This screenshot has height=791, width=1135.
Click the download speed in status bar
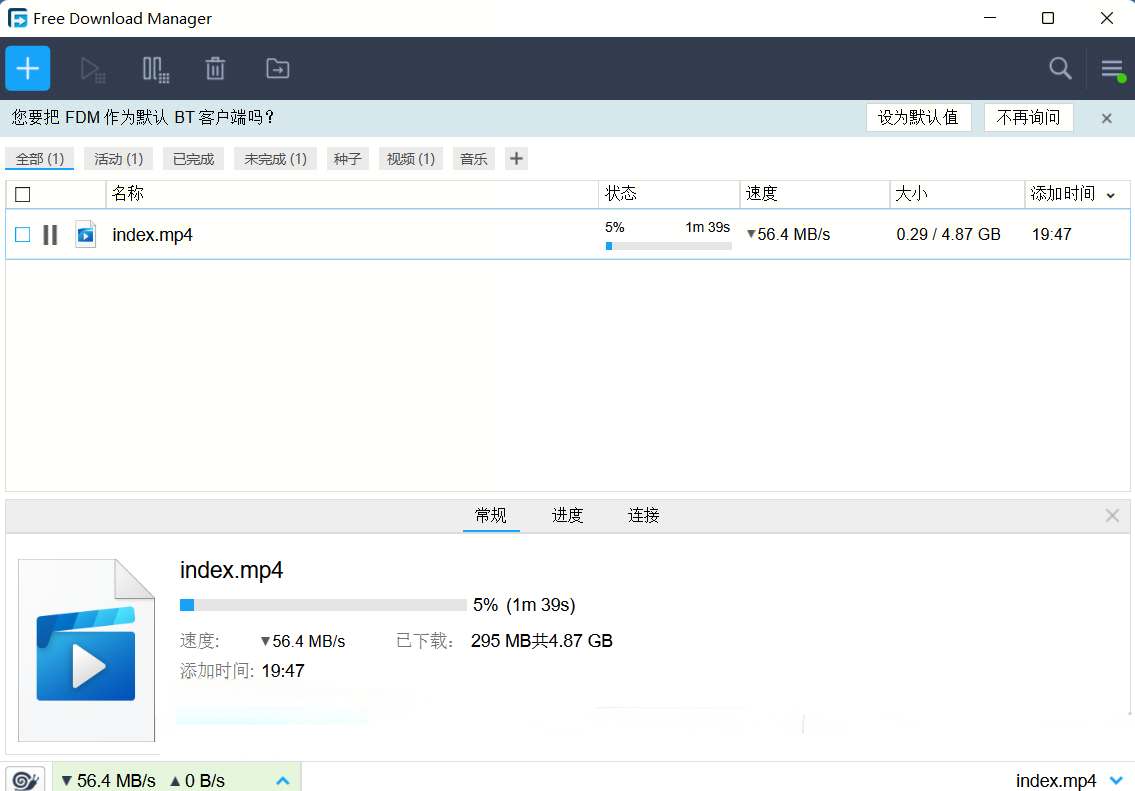(x=109, y=781)
